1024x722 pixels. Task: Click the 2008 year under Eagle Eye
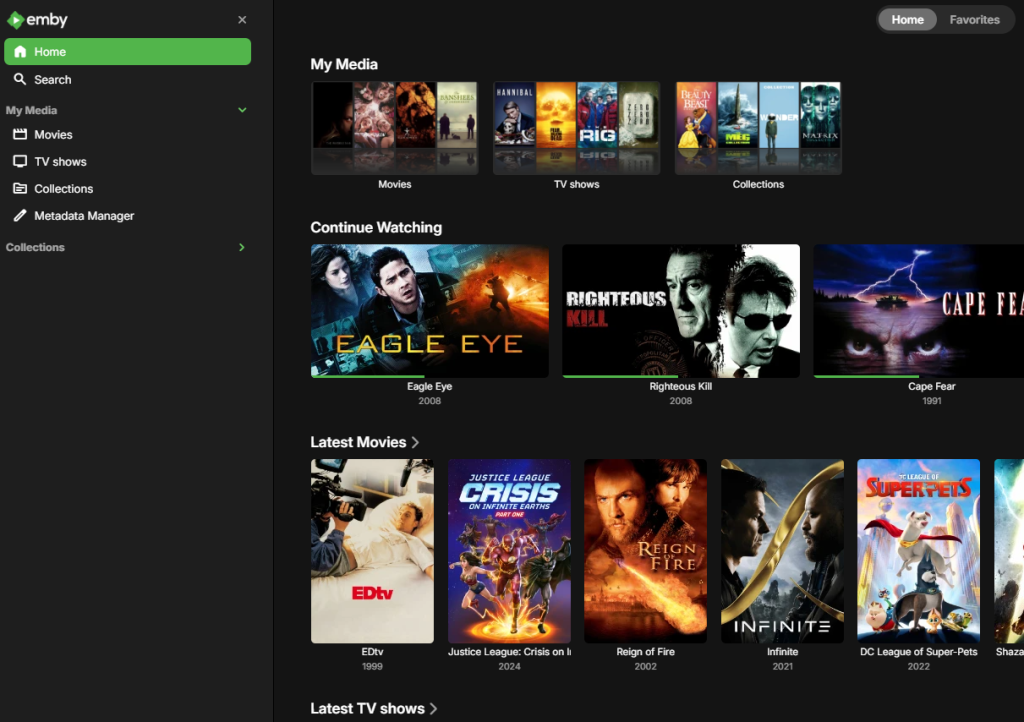pos(430,401)
